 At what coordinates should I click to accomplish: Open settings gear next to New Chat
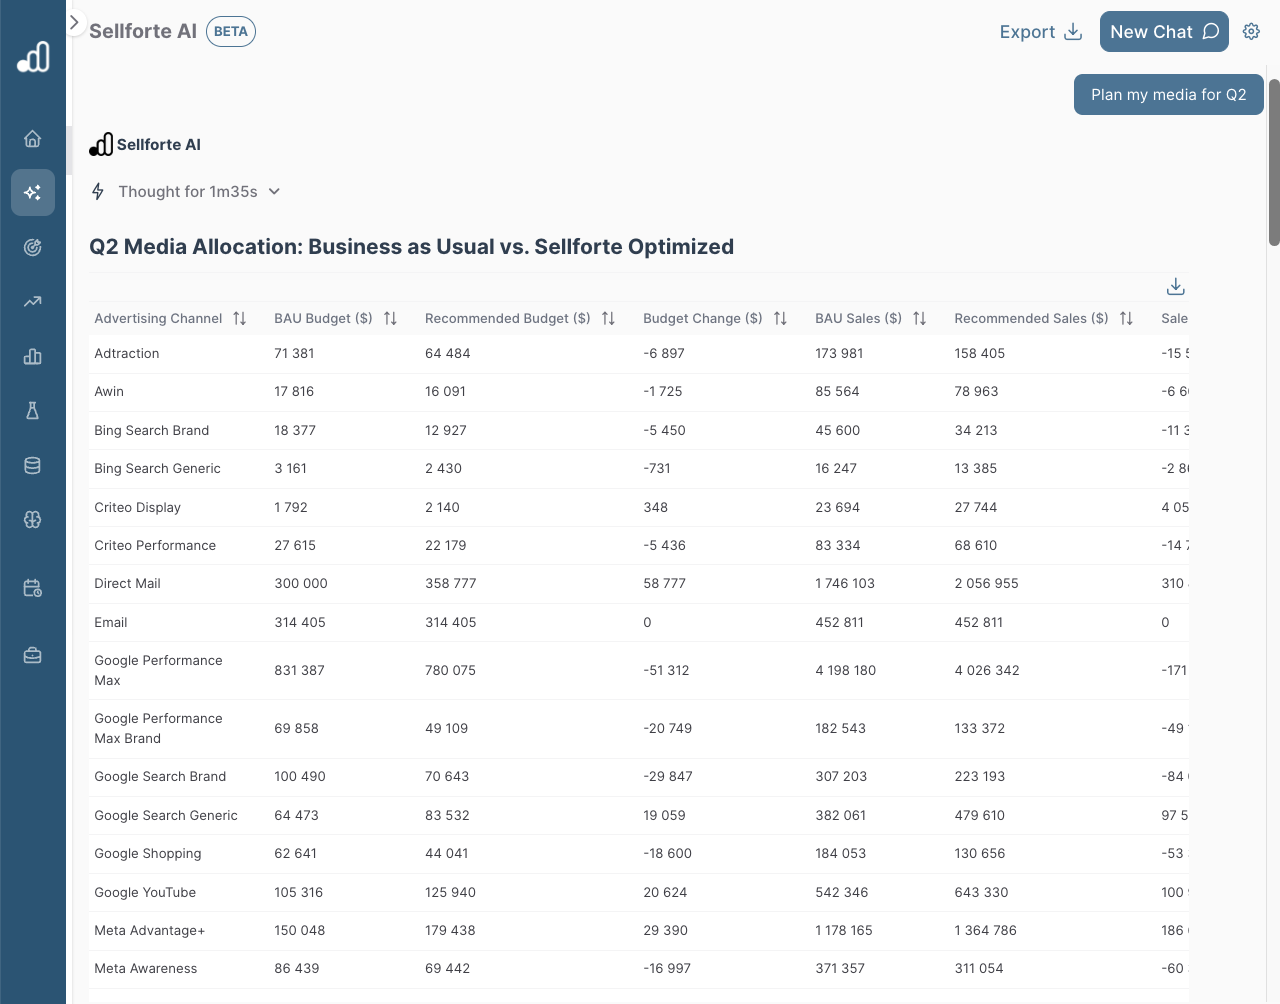[x=1251, y=32]
